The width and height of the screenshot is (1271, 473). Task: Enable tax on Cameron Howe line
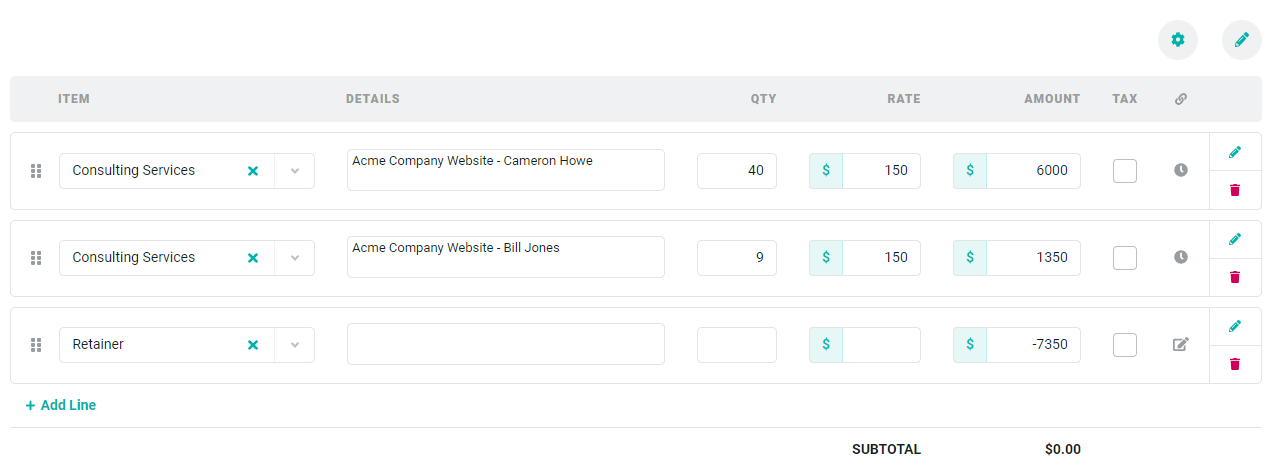coord(1125,171)
